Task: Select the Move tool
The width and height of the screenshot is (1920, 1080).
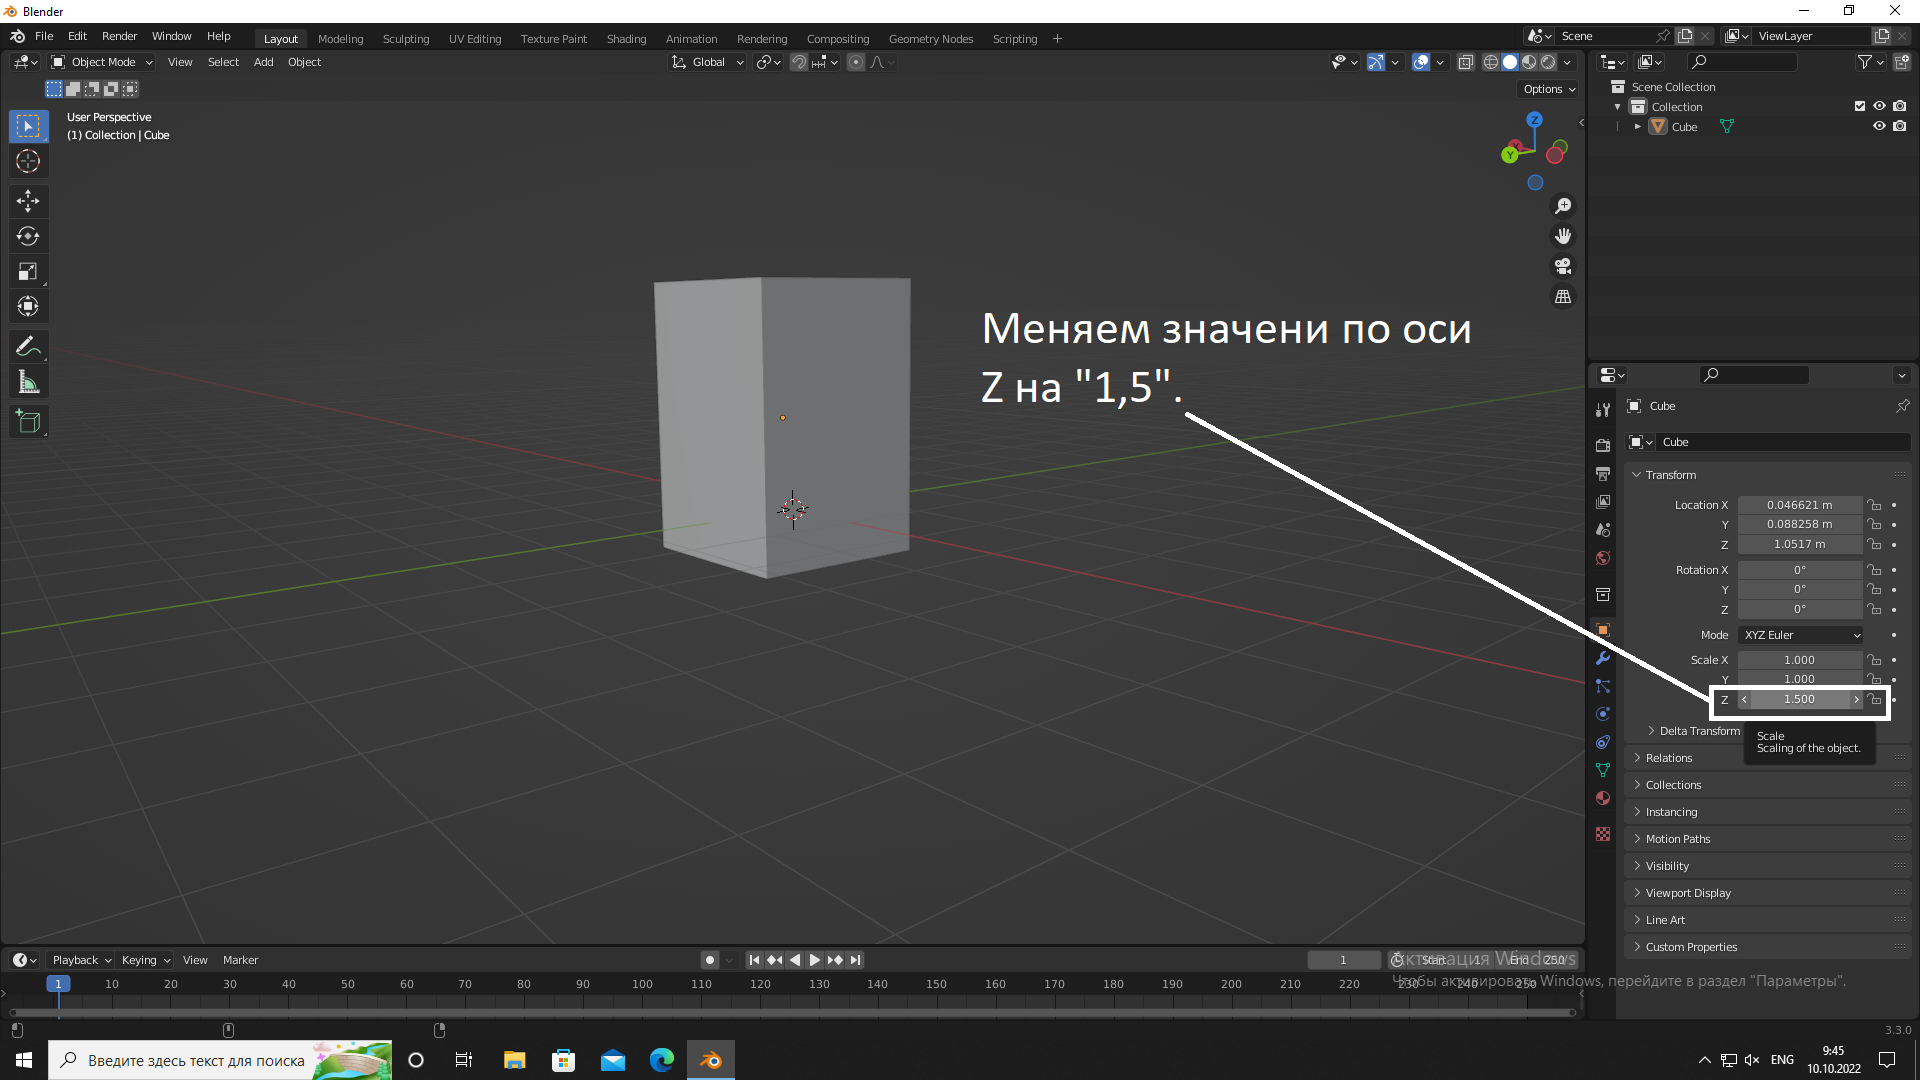Action: pyautogui.click(x=28, y=201)
